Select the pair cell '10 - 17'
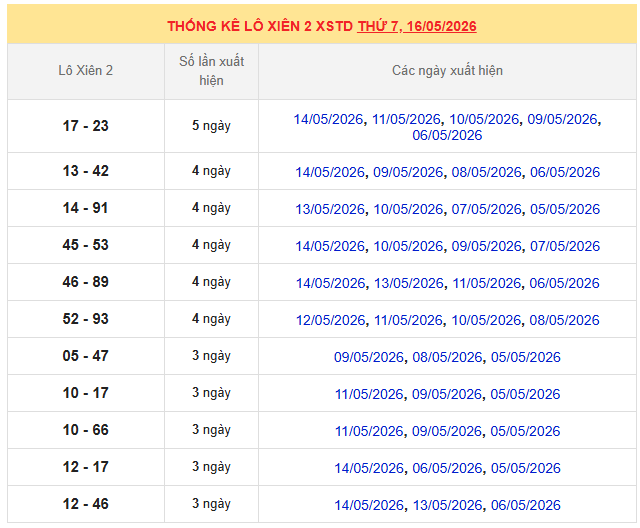Image resolution: width=640 pixels, height=528 pixels. click(x=86, y=393)
